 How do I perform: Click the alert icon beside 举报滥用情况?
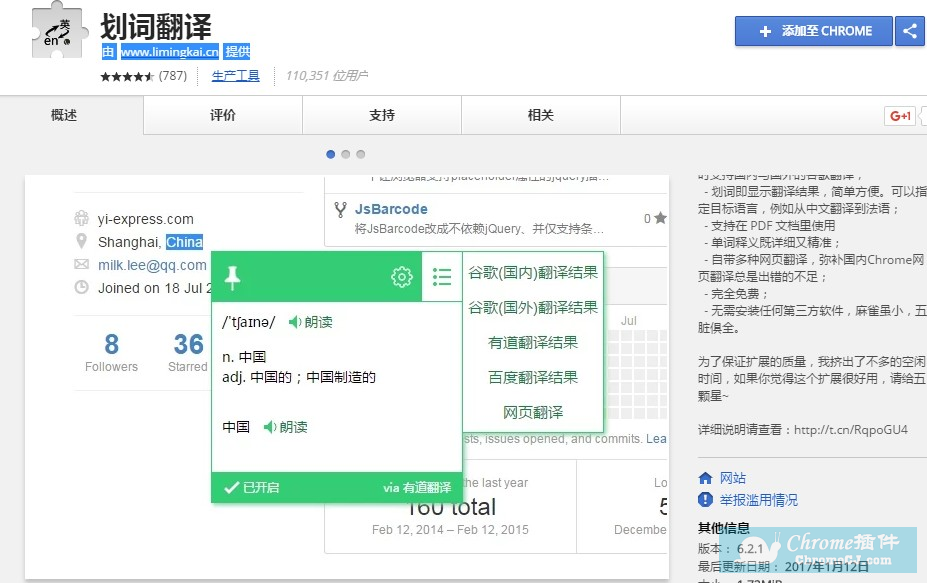(705, 500)
